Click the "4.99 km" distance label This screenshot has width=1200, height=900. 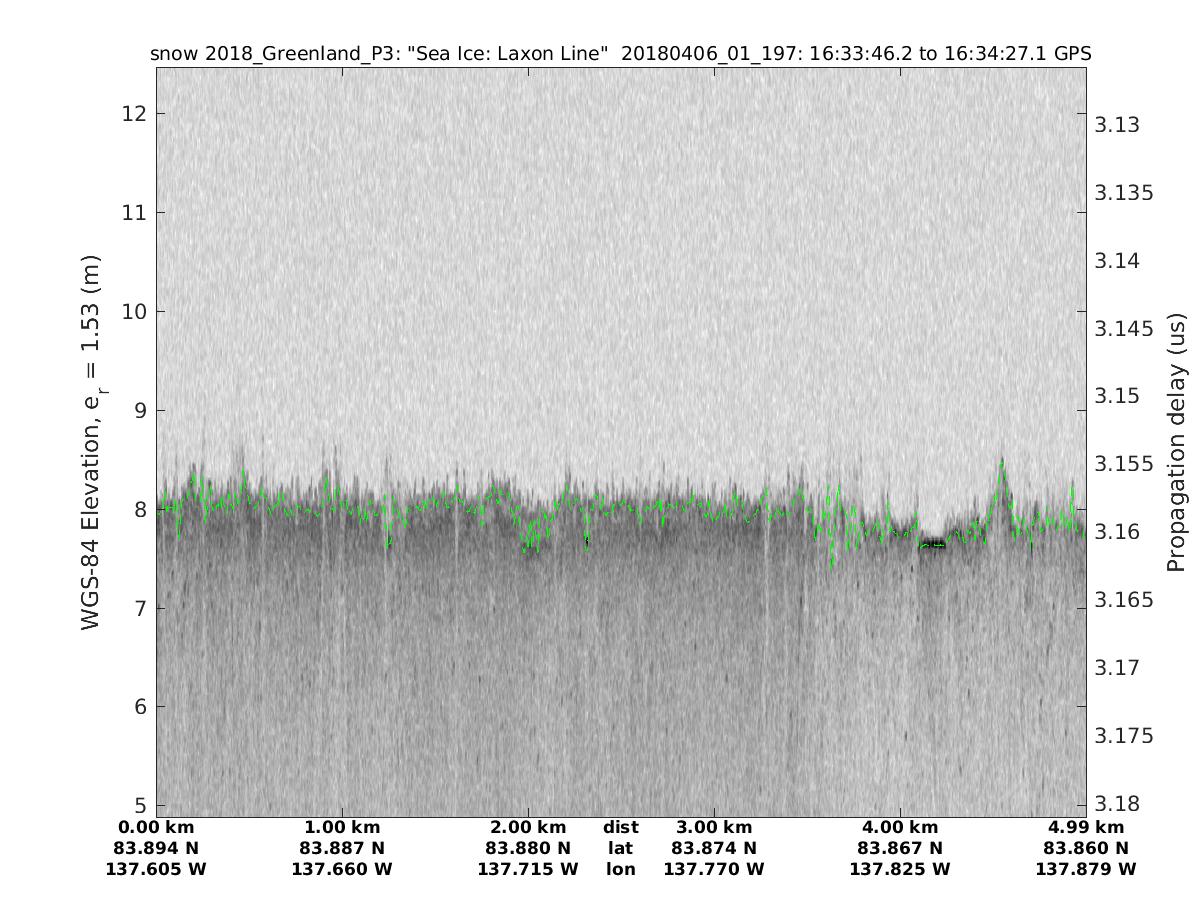[1086, 827]
